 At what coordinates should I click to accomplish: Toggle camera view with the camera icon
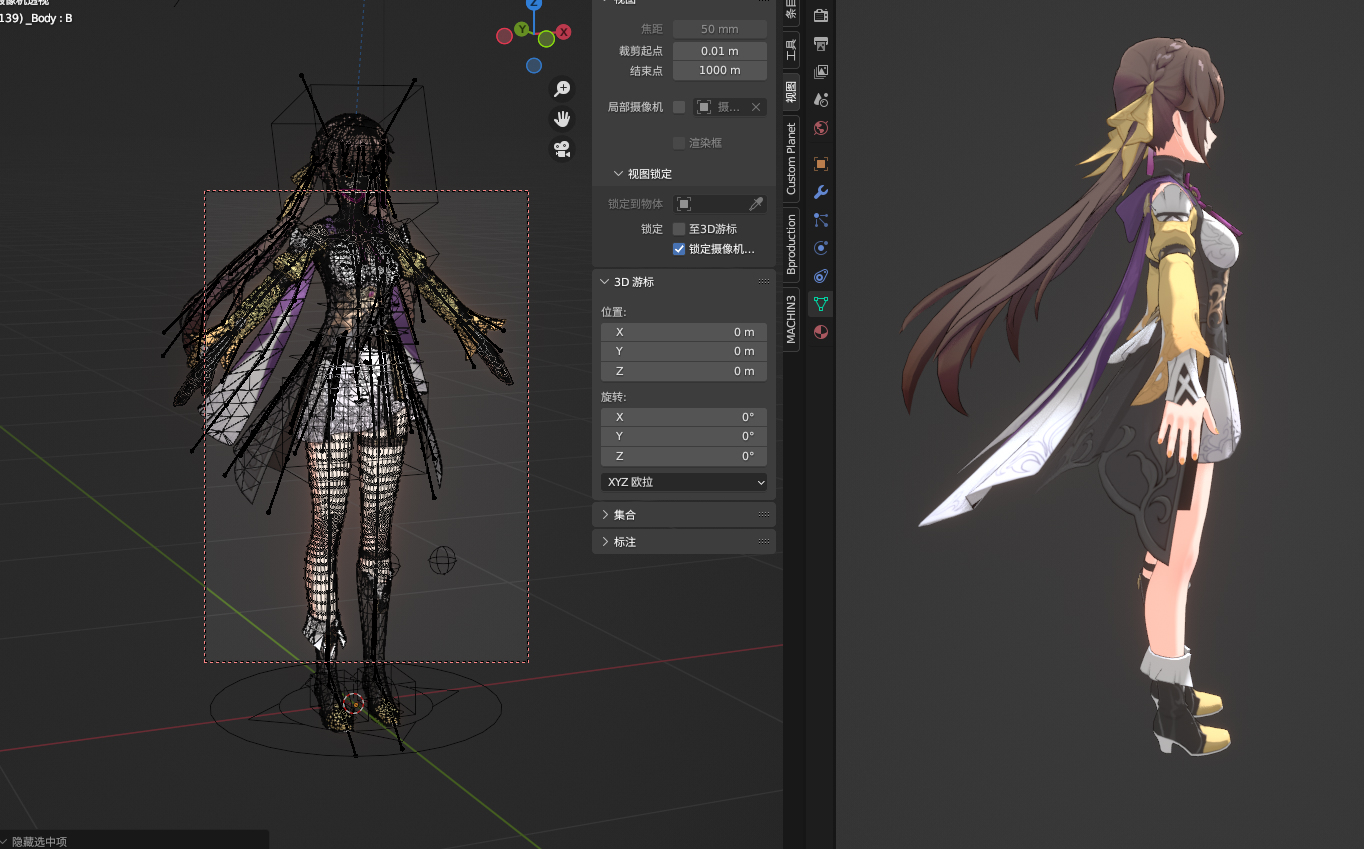[562, 149]
